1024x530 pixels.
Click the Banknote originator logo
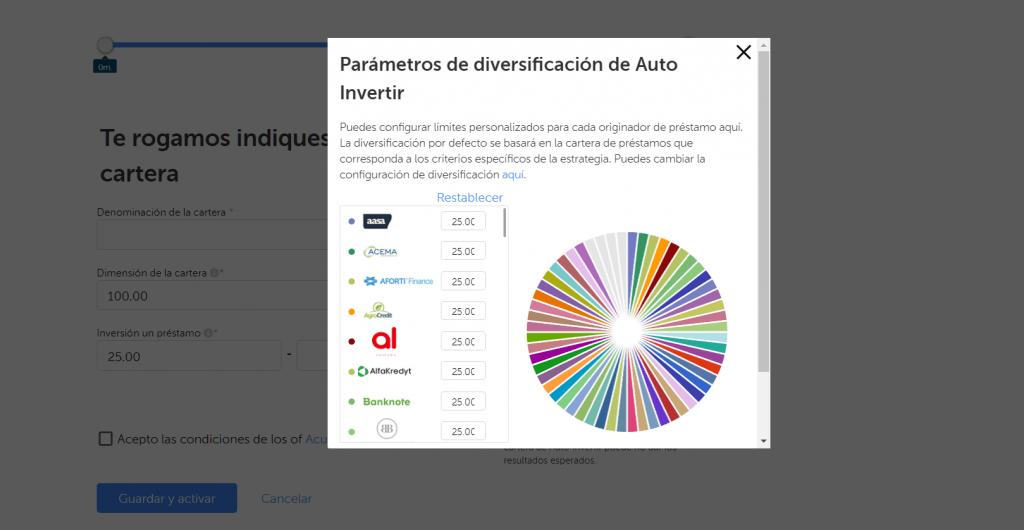pos(387,401)
